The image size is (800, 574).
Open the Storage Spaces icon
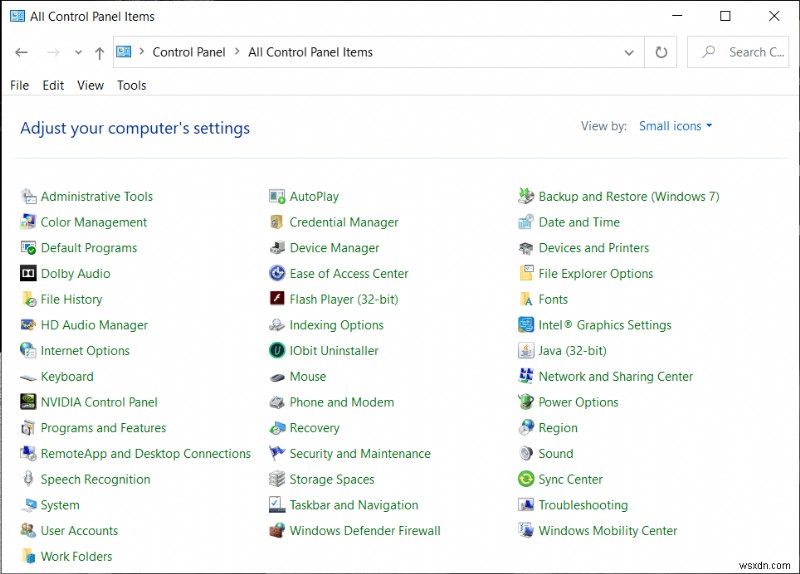point(277,479)
